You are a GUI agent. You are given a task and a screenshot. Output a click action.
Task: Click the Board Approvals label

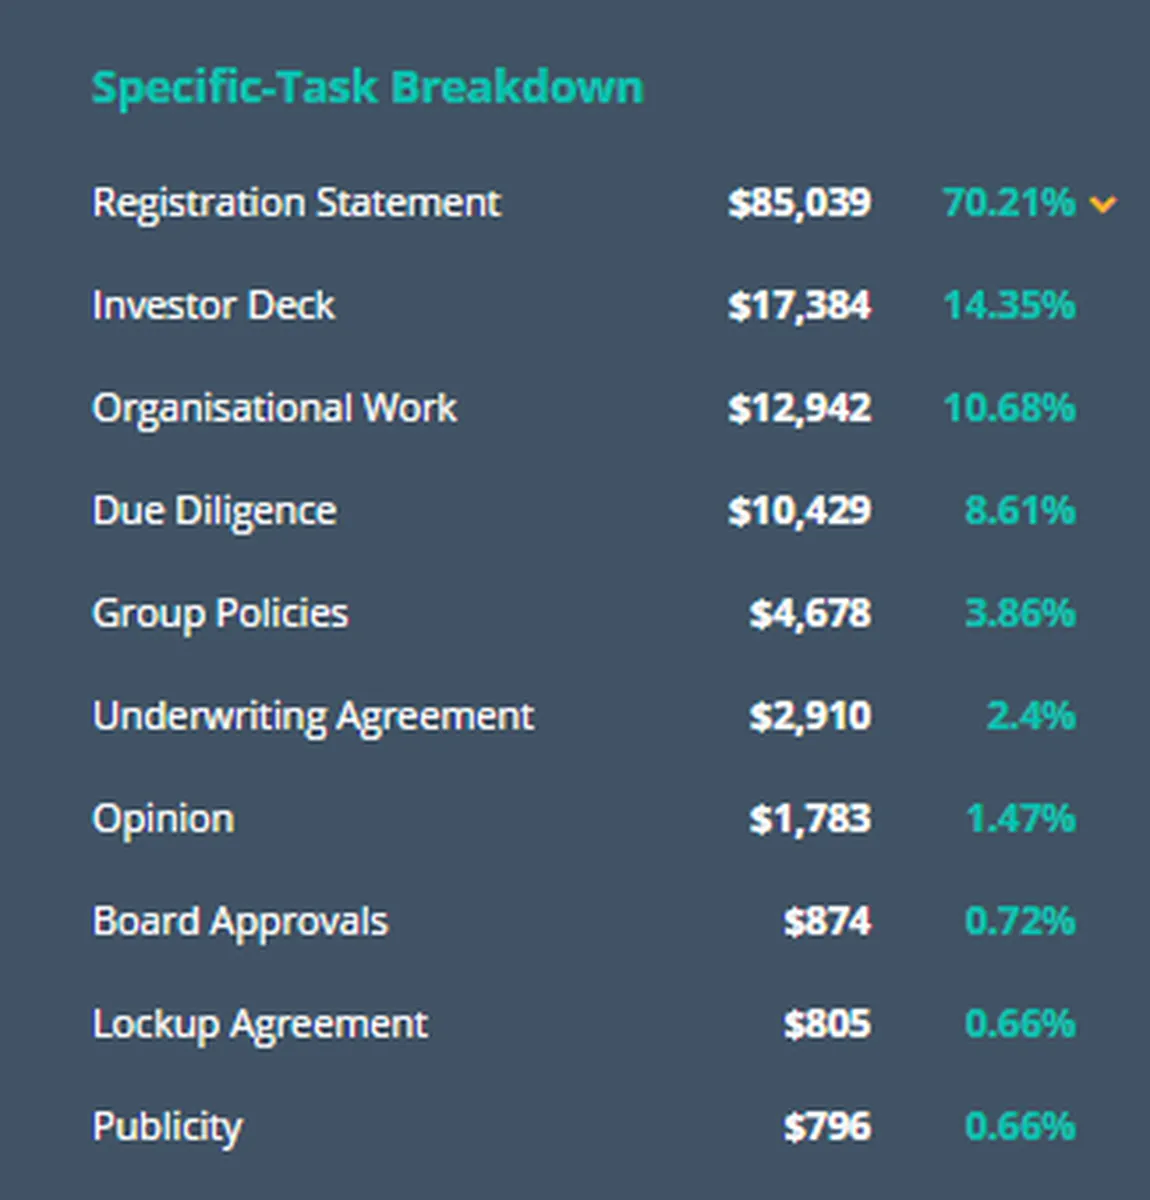(x=240, y=921)
